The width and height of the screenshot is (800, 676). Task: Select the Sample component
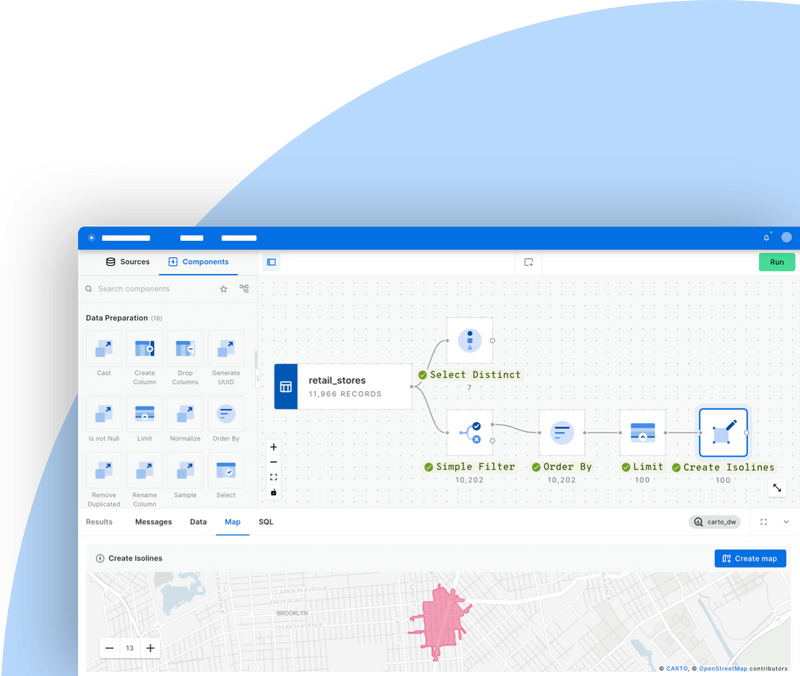click(185, 470)
